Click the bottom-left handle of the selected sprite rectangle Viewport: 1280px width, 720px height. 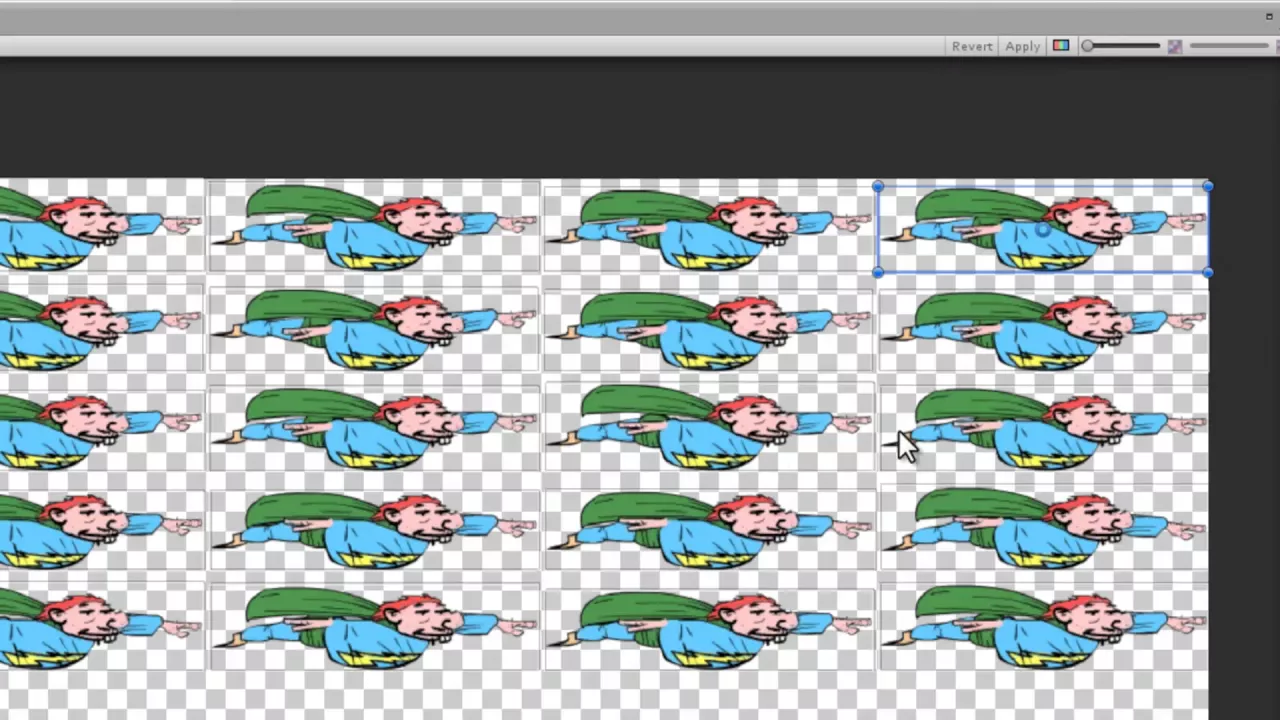point(877,272)
